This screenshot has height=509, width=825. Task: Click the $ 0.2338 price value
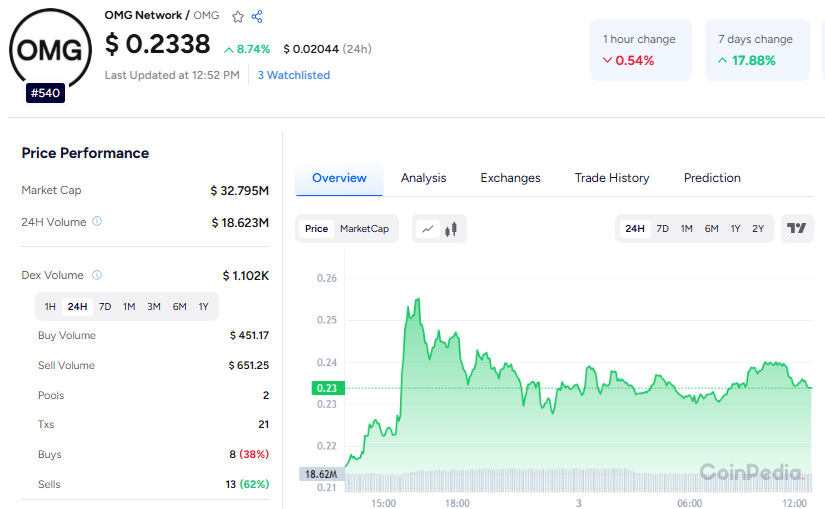click(x=157, y=44)
